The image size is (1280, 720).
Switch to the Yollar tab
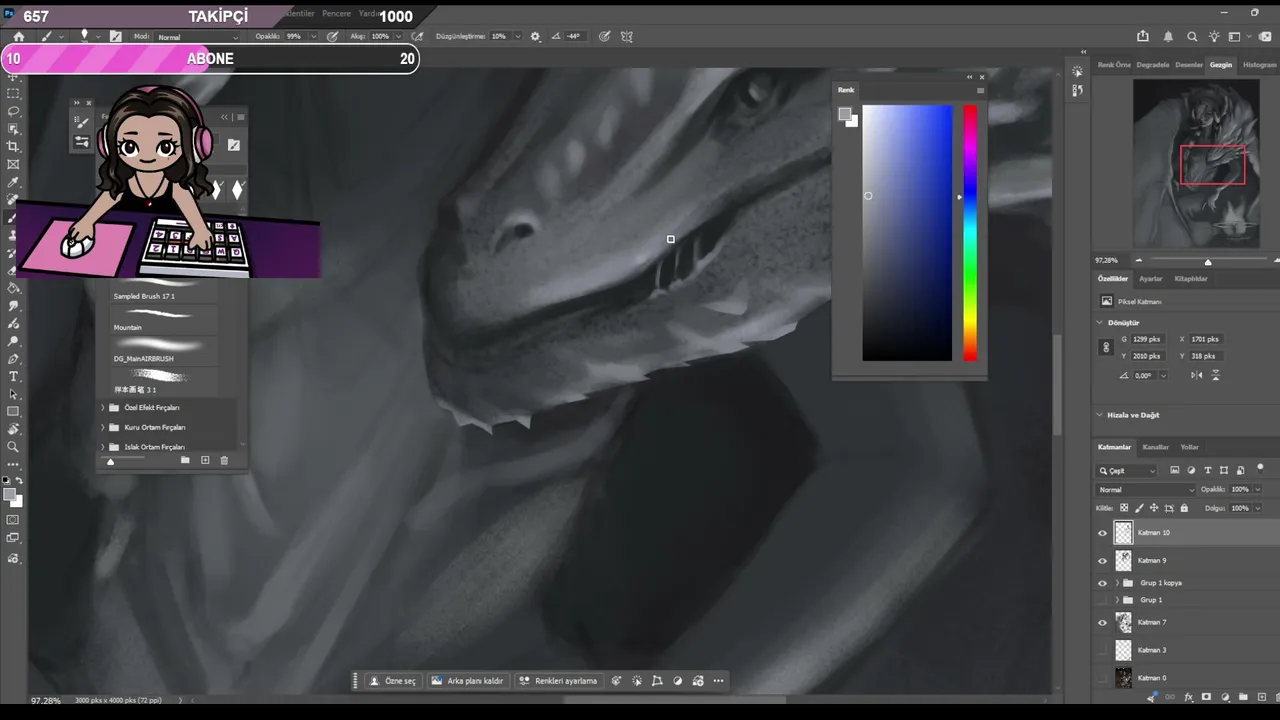1189,447
